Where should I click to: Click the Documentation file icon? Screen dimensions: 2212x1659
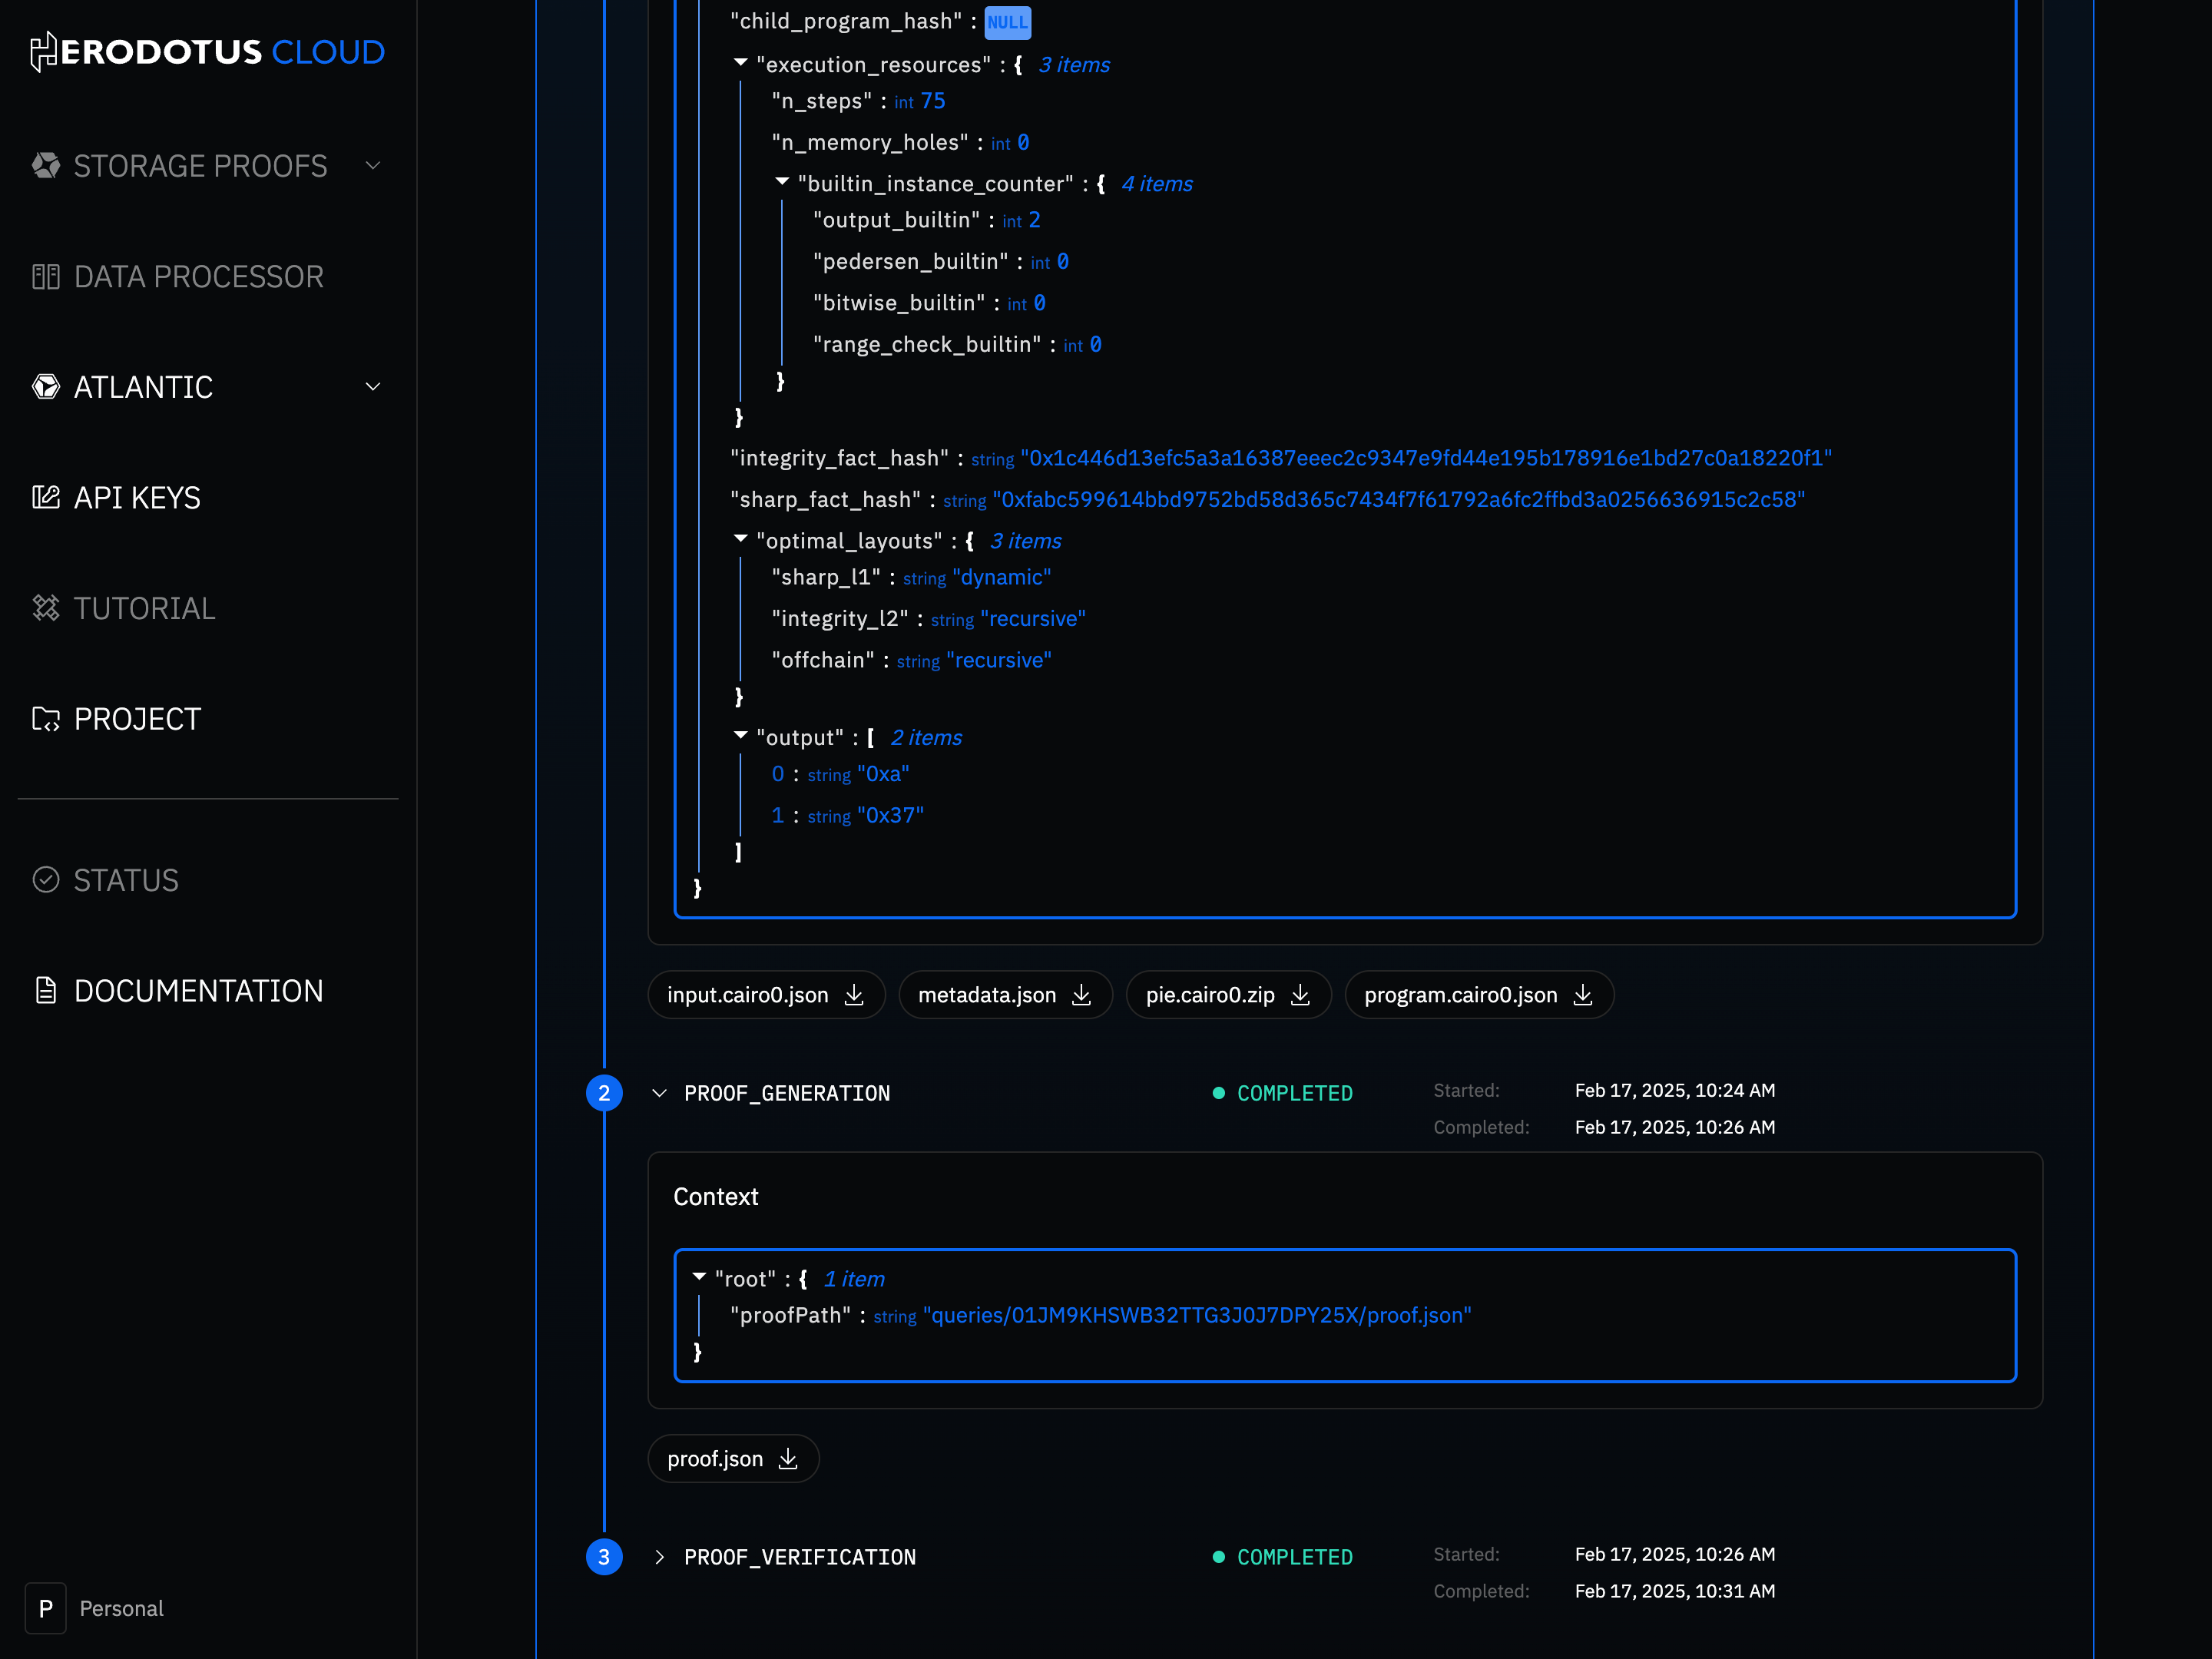click(x=46, y=991)
